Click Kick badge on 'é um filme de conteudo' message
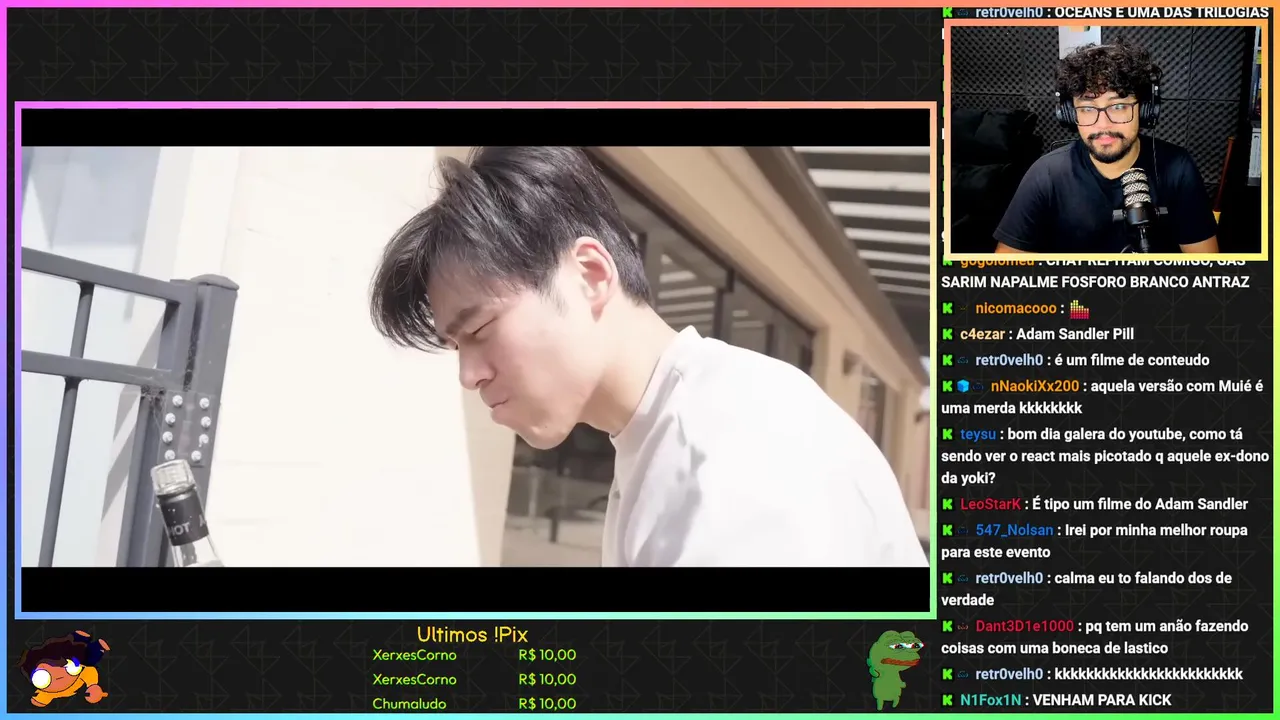Viewport: 1280px width, 720px height. click(947, 360)
